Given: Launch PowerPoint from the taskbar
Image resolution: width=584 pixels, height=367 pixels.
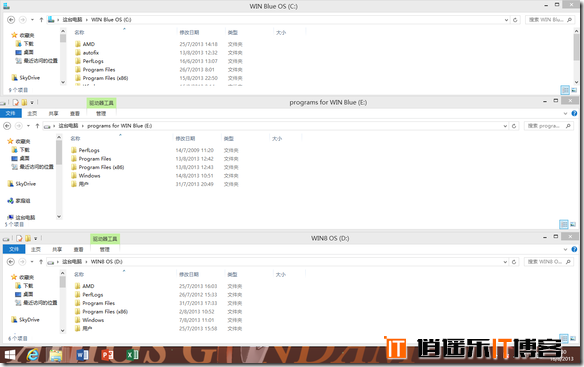Looking at the screenshot, I should [x=107, y=355].
